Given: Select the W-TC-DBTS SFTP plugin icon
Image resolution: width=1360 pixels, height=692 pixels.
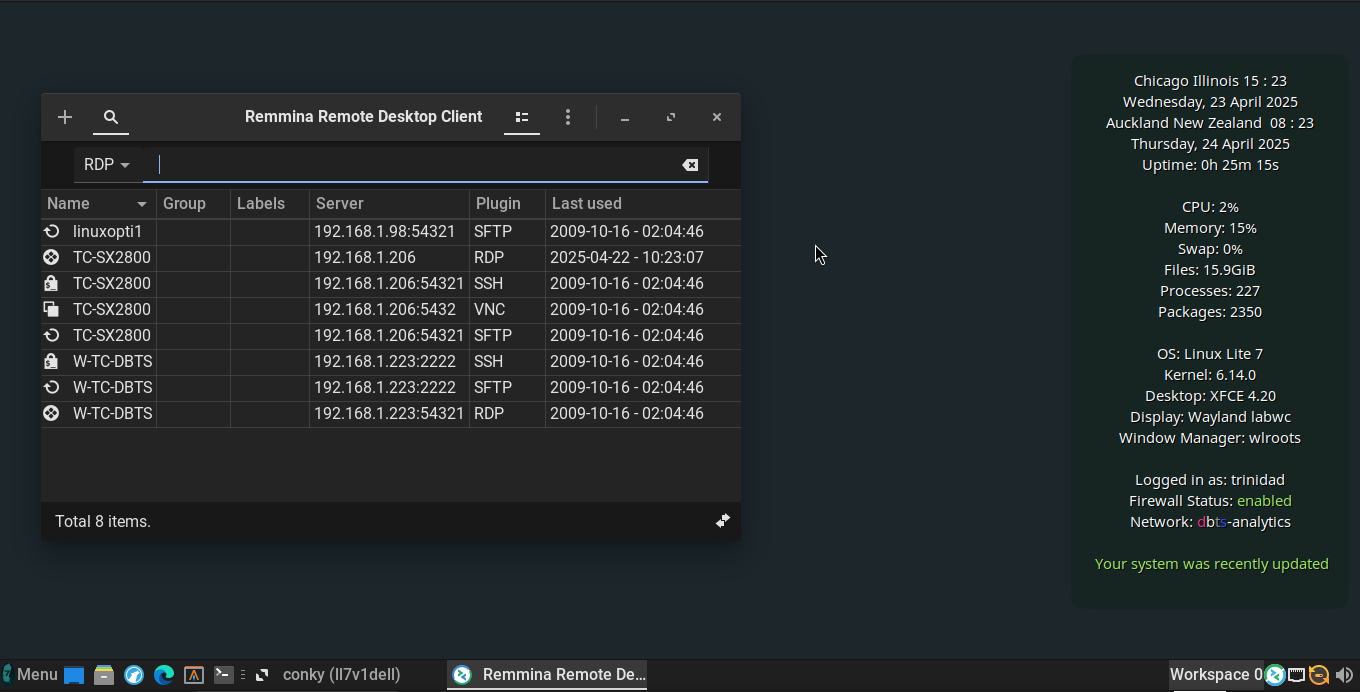Looking at the screenshot, I should [x=51, y=387].
